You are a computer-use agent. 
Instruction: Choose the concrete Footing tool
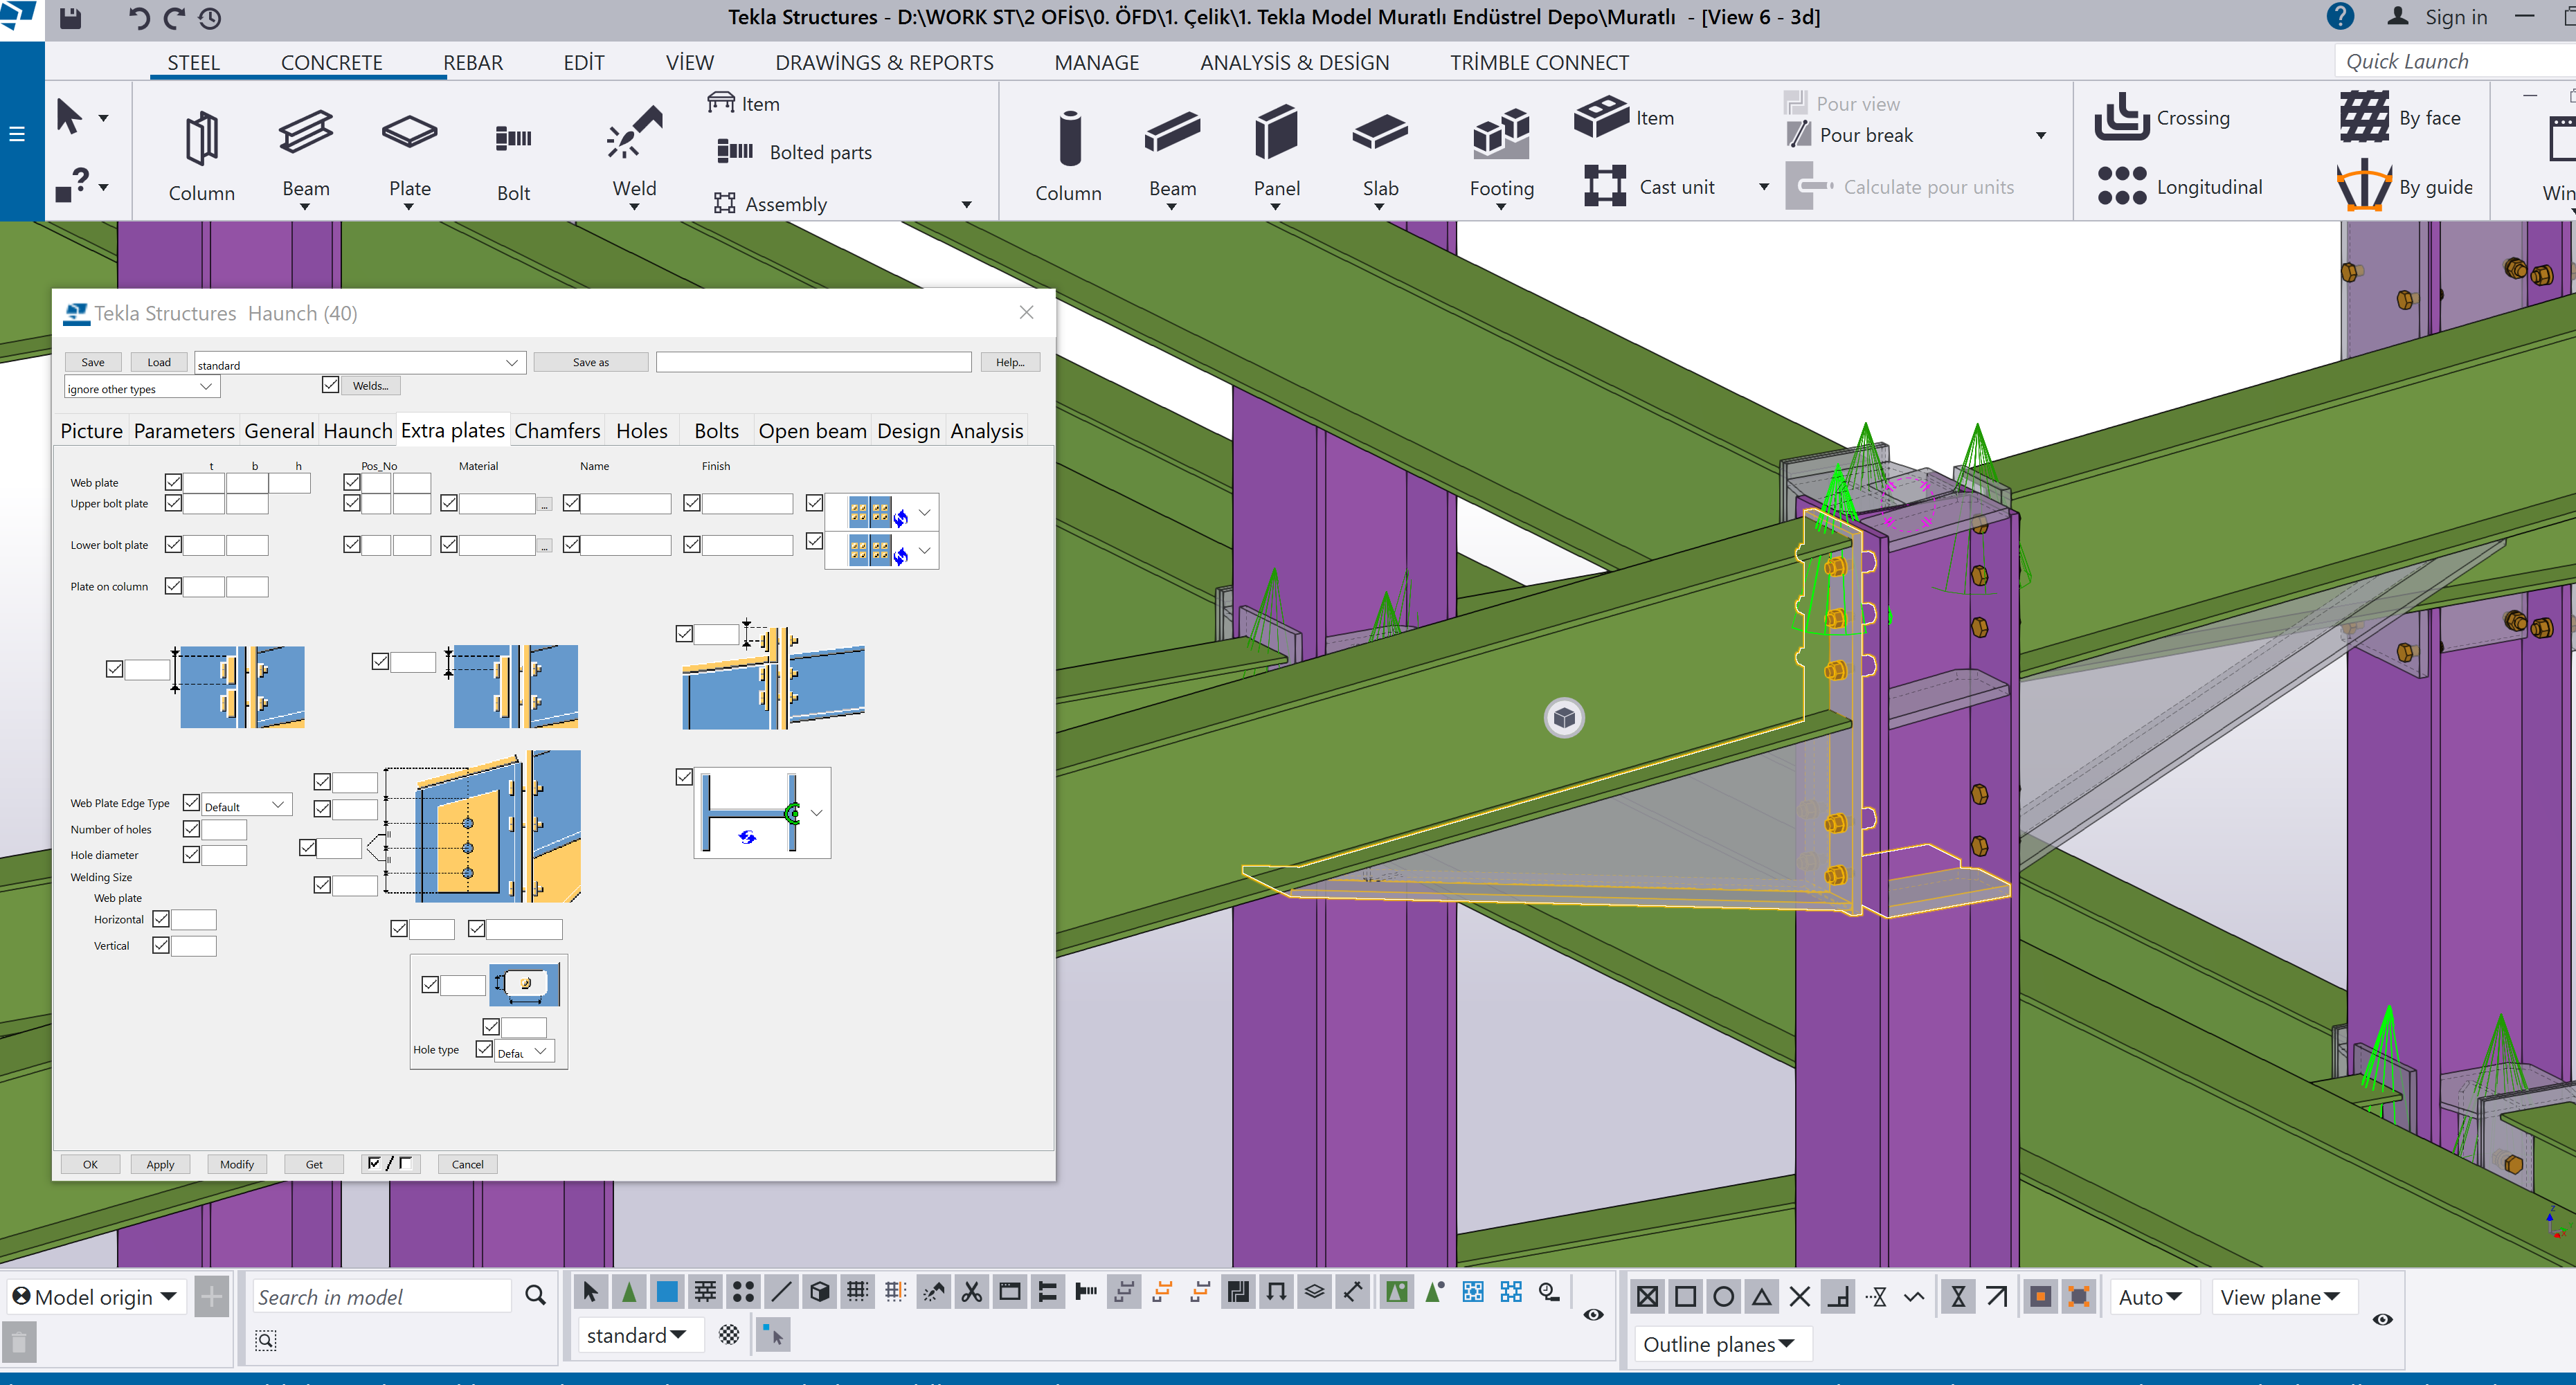1501,136
